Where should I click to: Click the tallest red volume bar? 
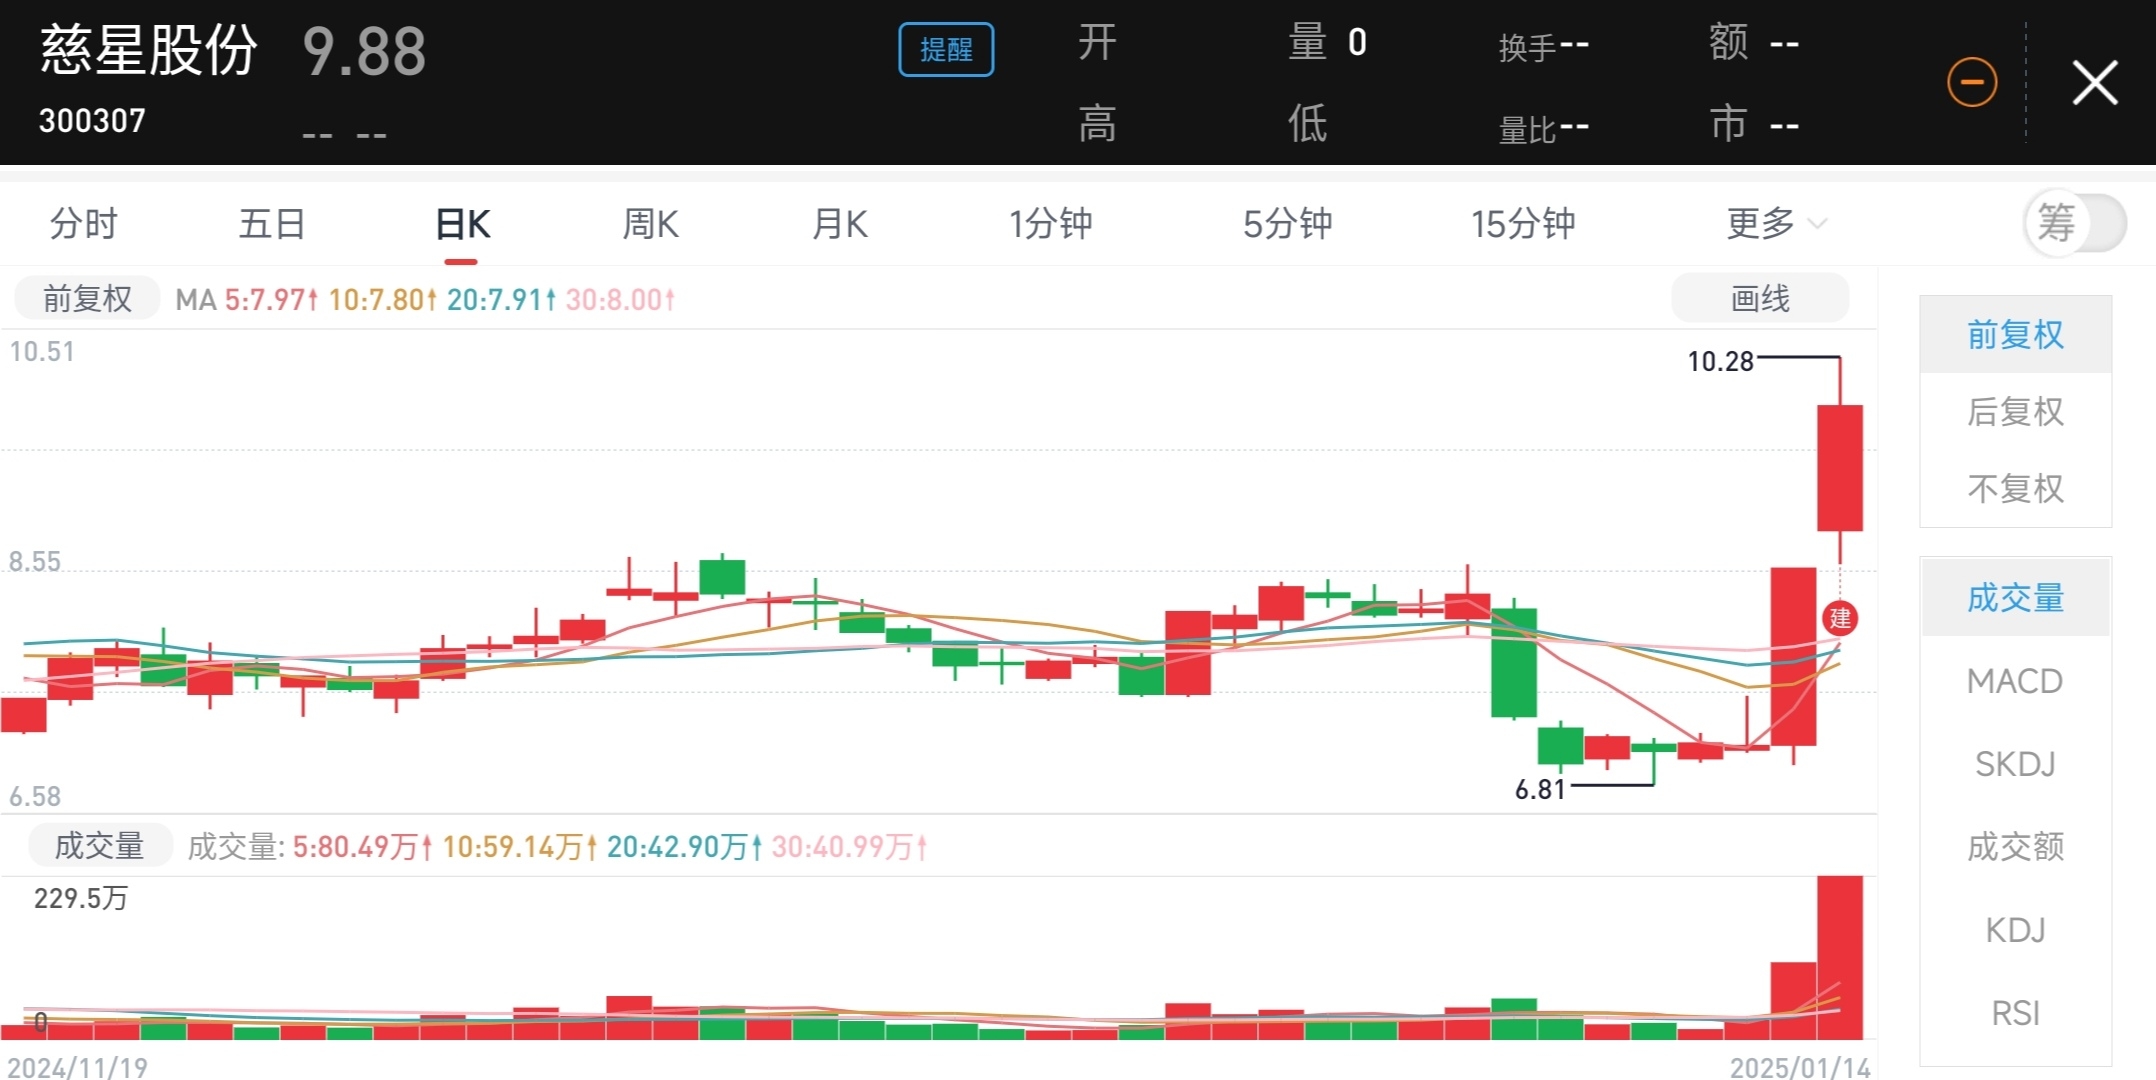(1840, 957)
